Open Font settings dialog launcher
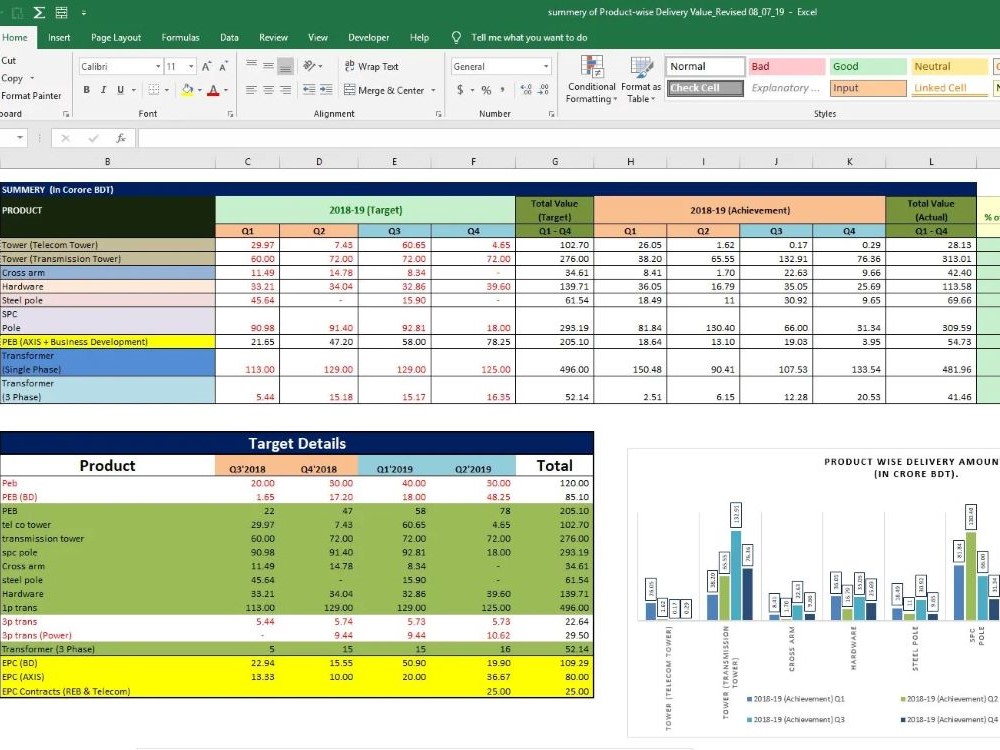 coord(230,114)
